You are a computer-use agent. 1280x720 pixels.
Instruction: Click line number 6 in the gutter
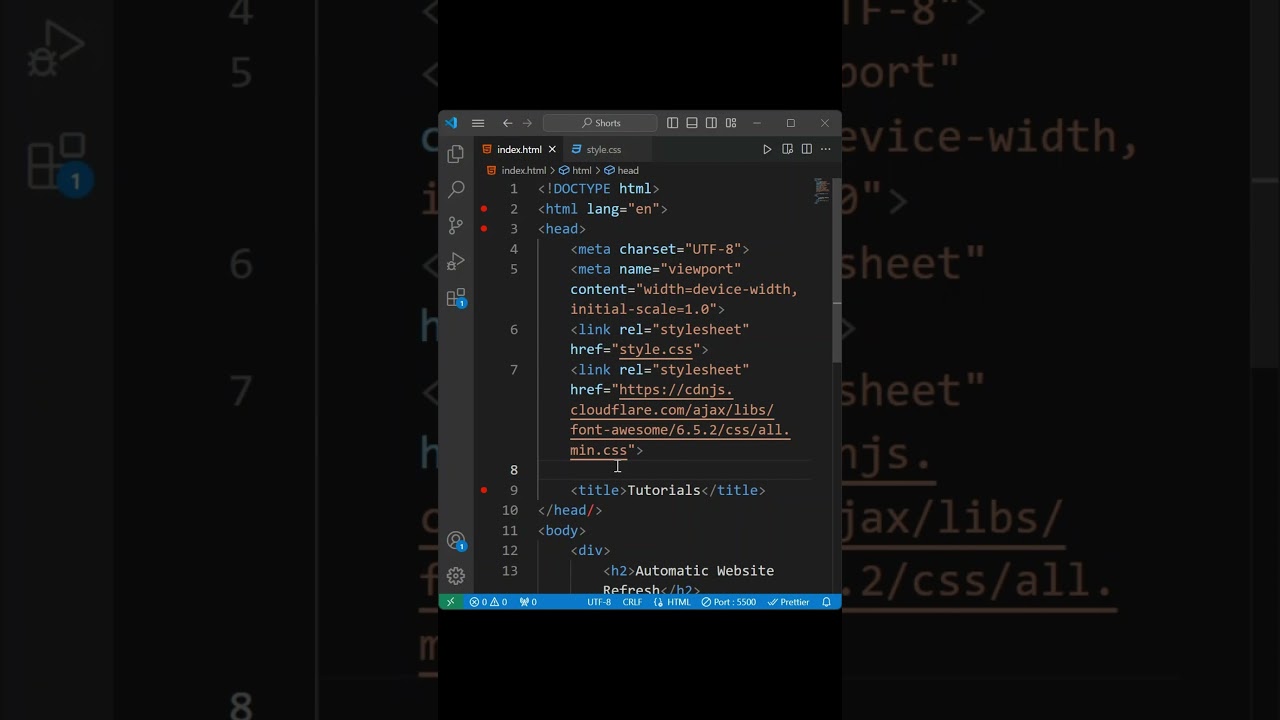[514, 329]
